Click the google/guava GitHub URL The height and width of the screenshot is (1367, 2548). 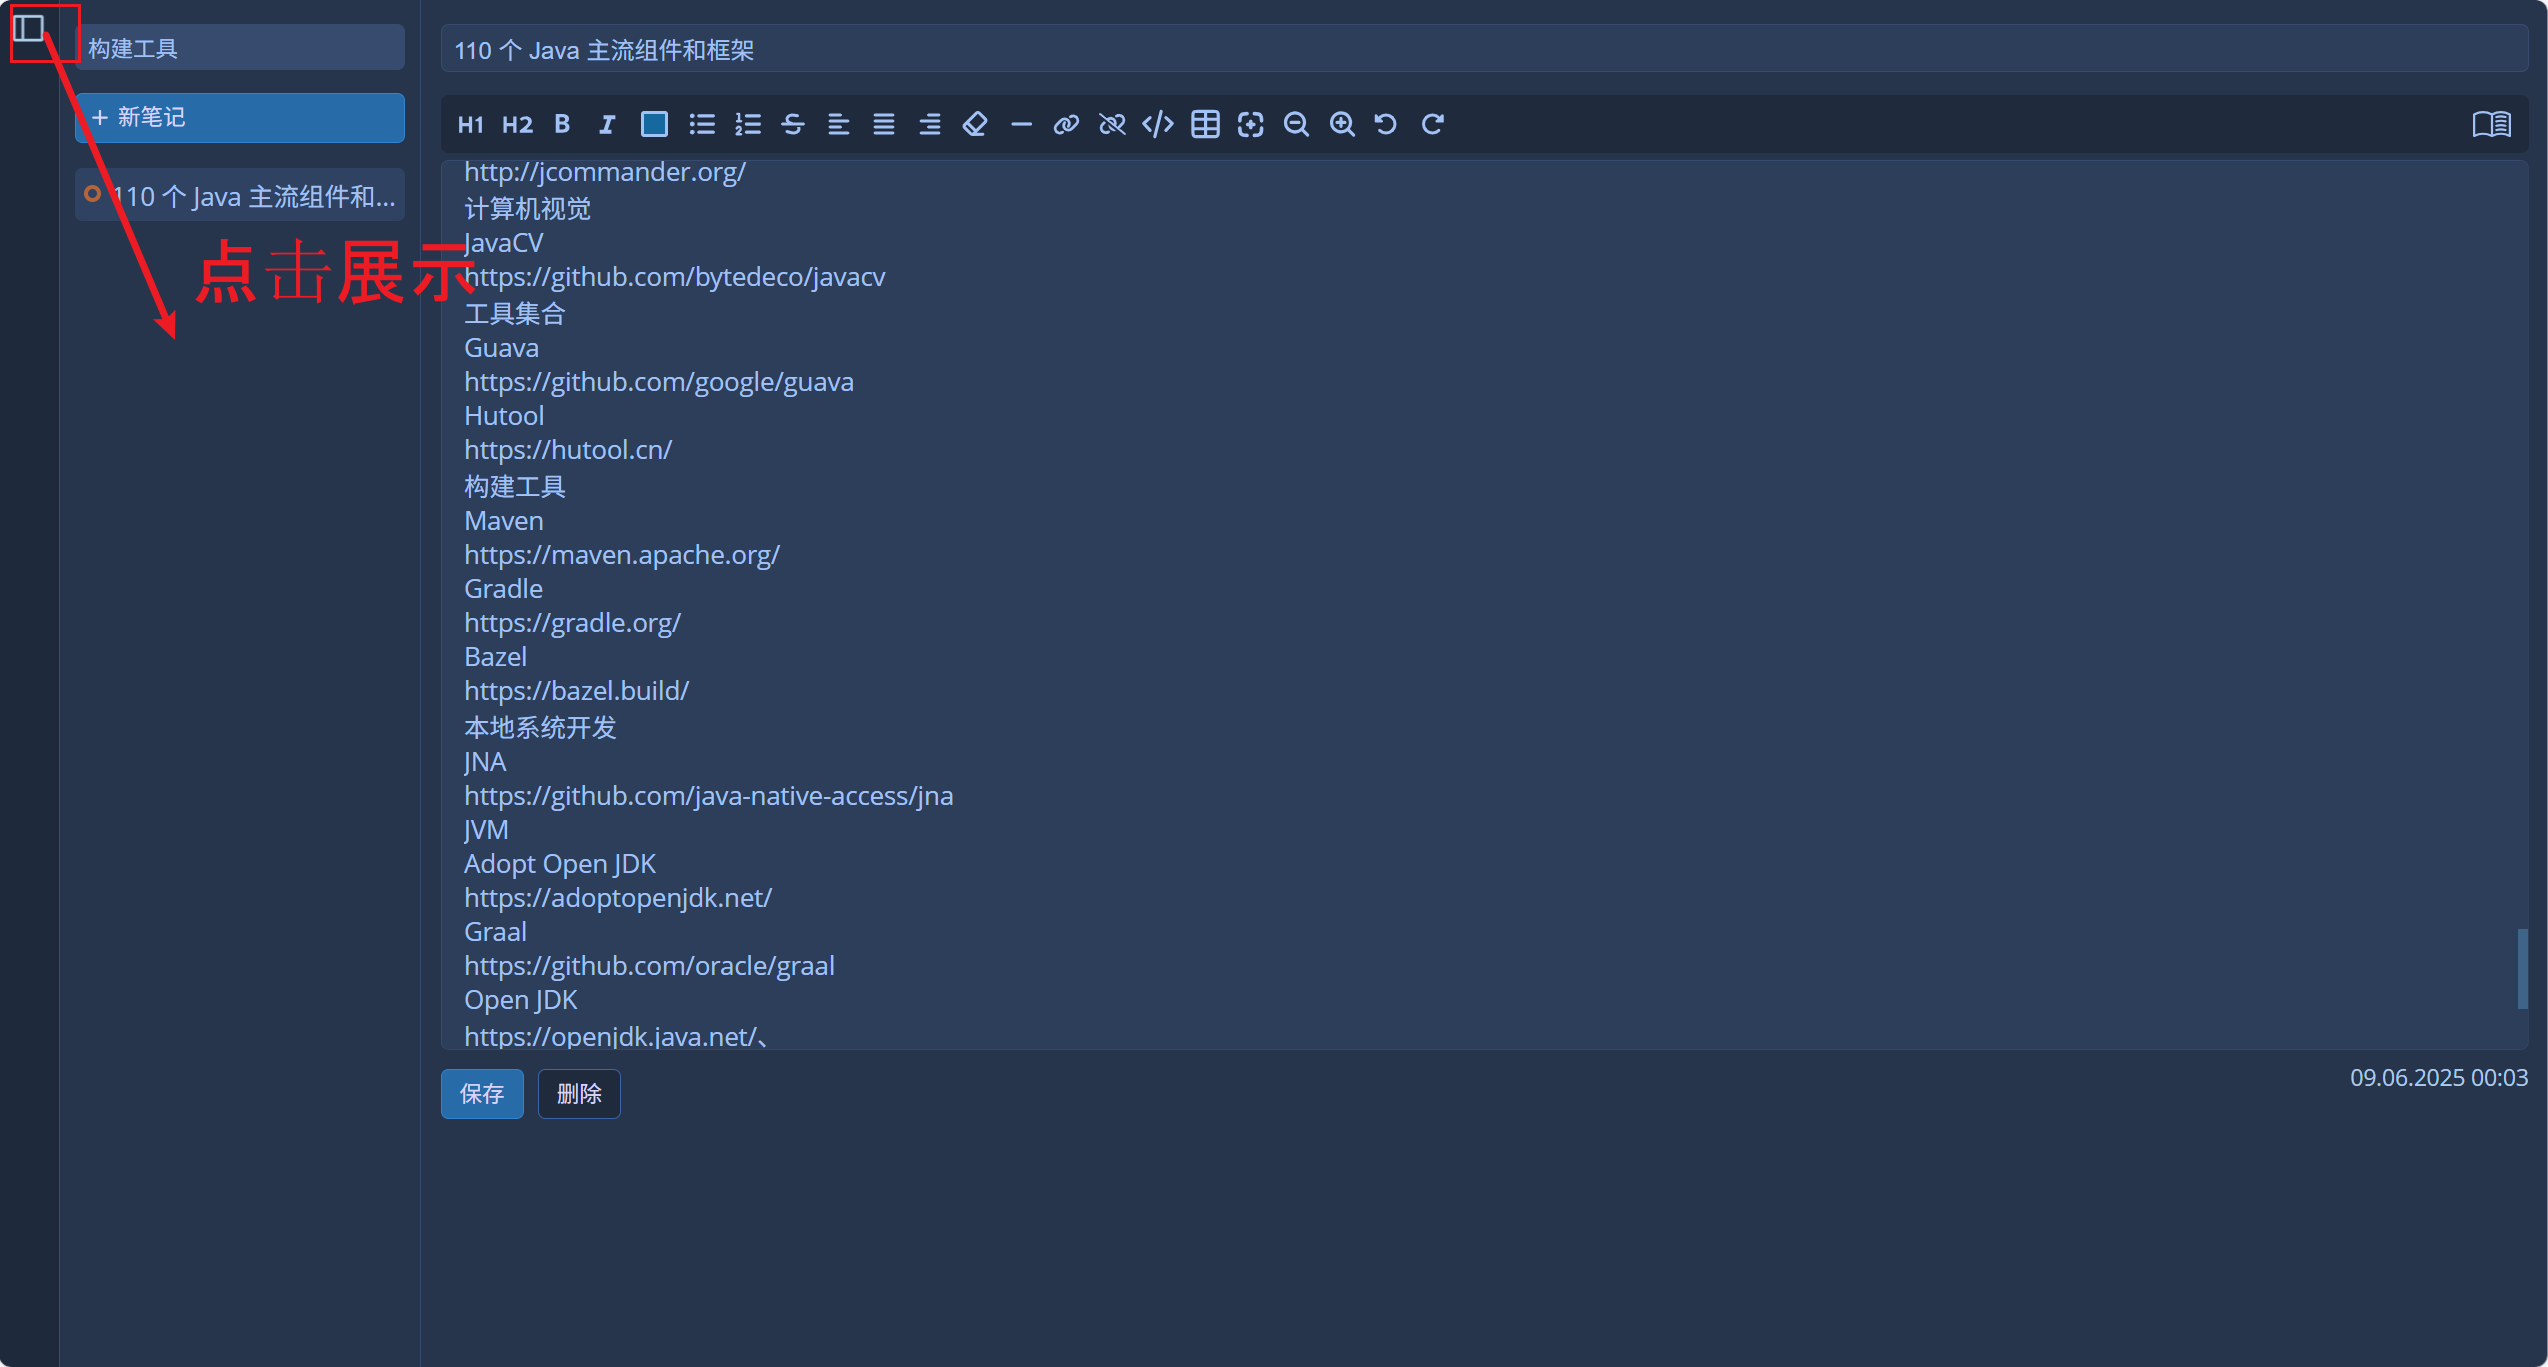point(659,382)
